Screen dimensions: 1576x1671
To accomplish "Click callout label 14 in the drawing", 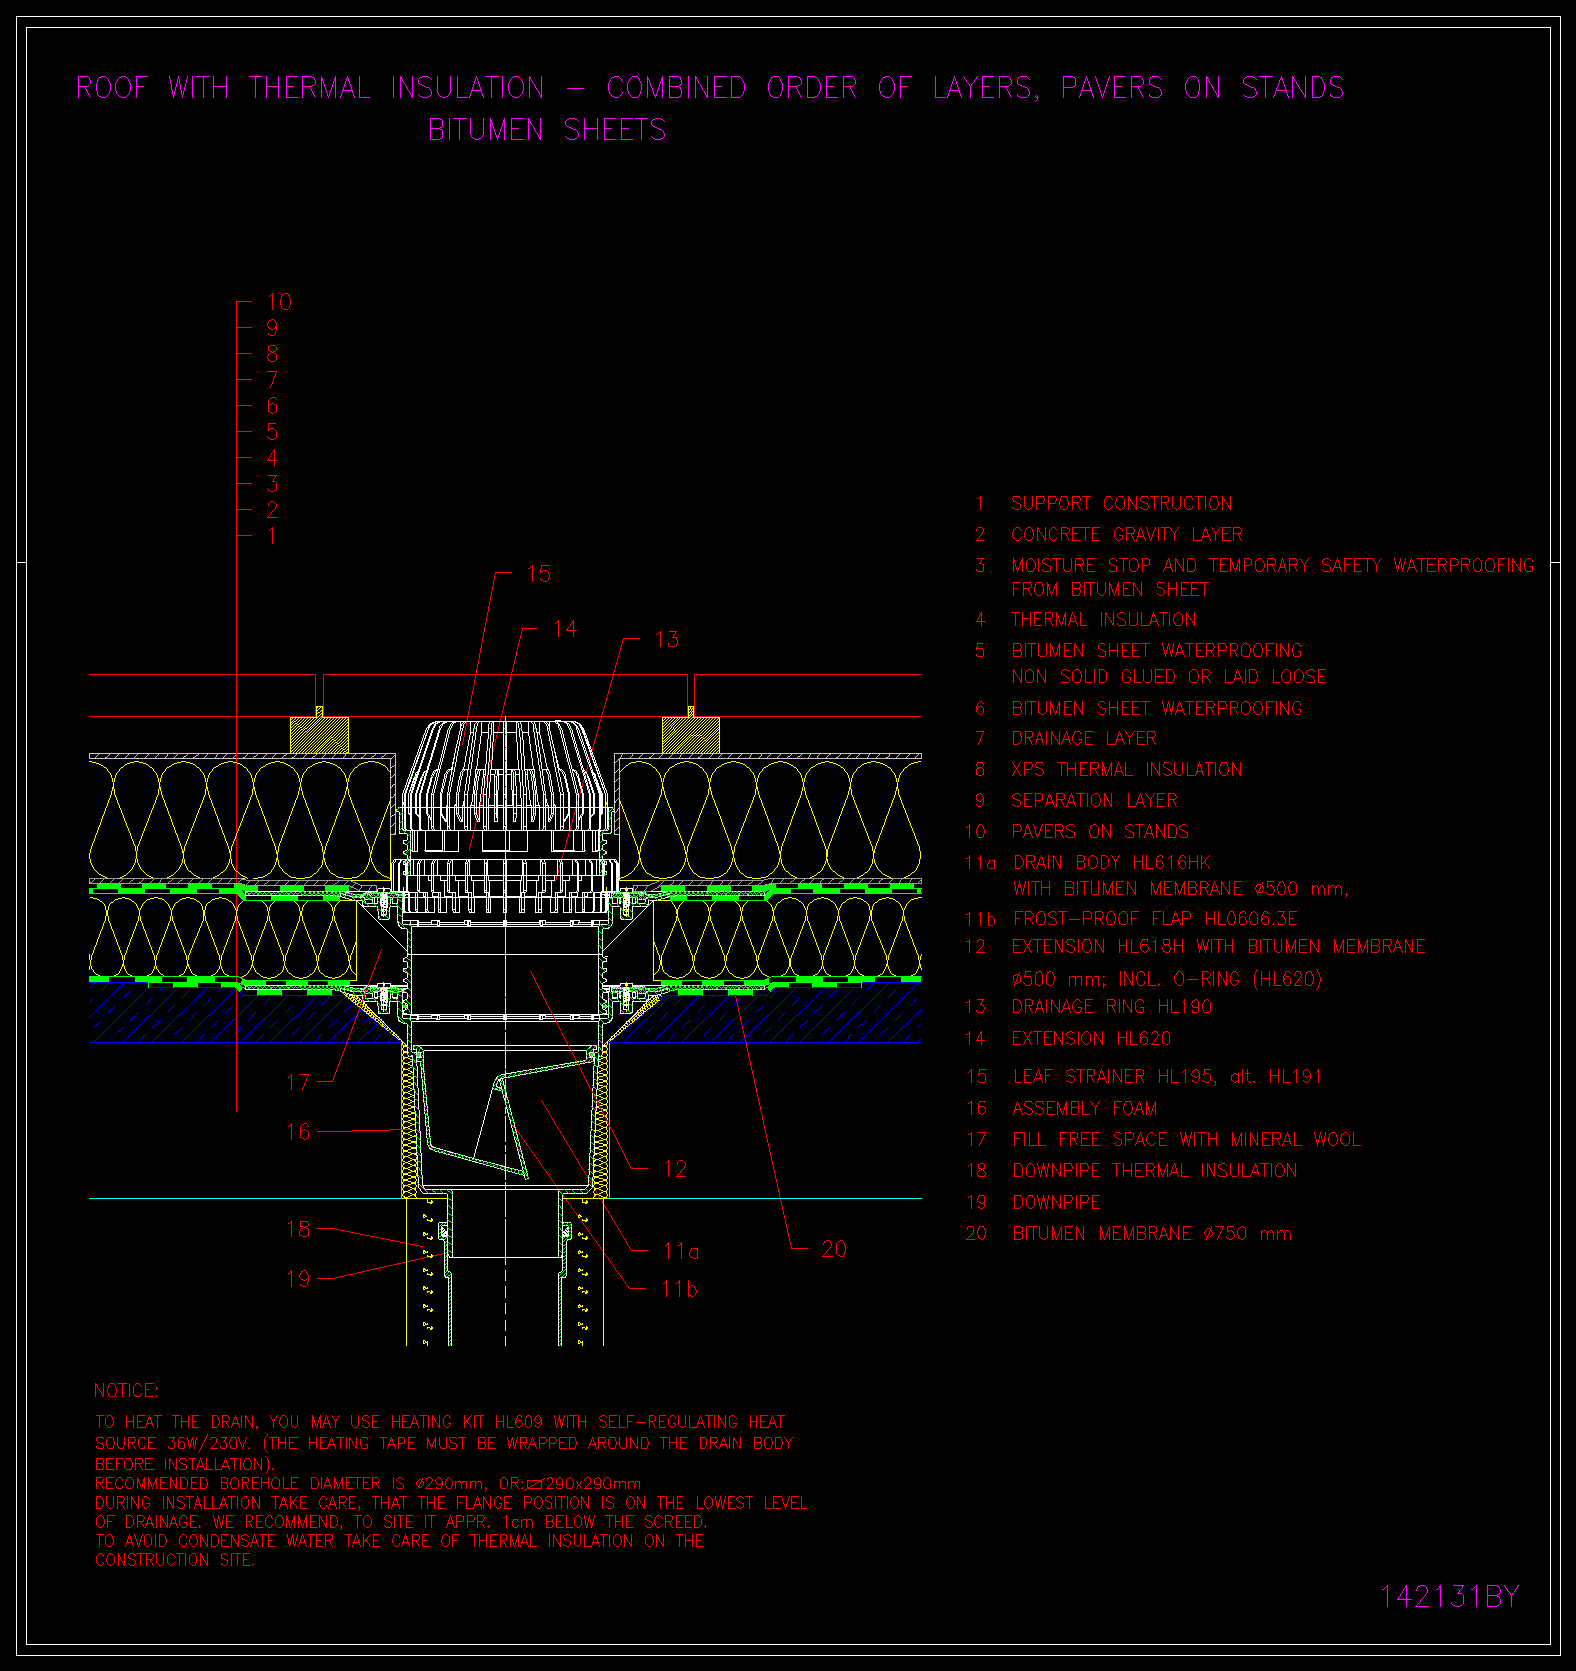I will (565, 629).
